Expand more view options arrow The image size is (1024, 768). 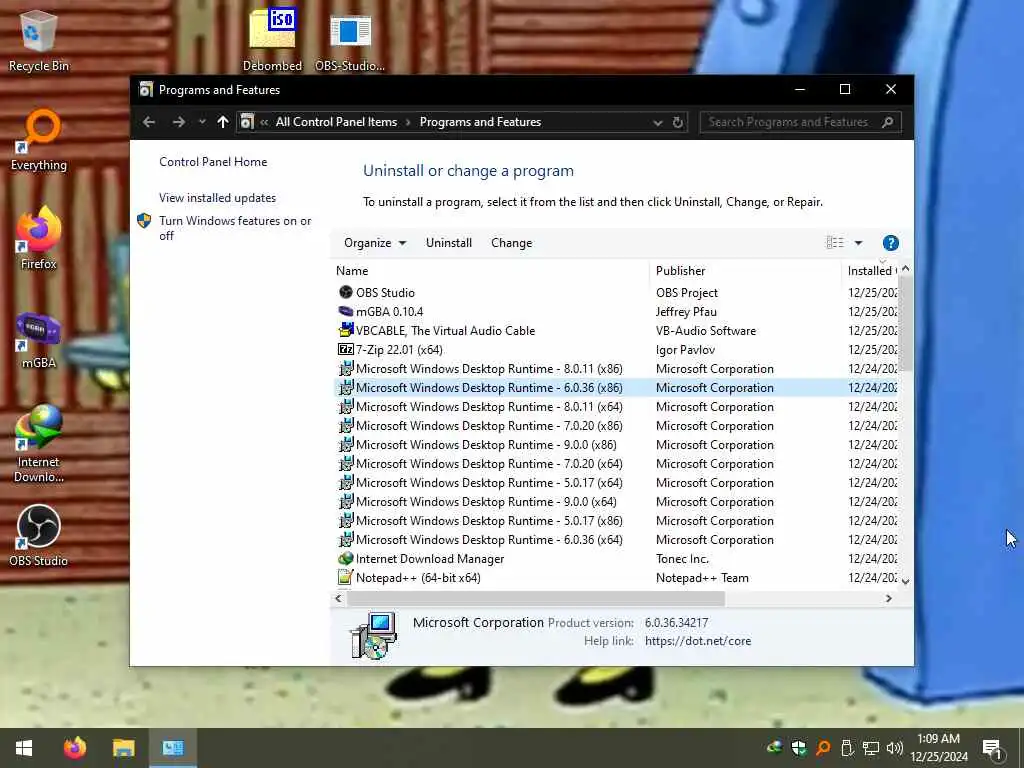[x=858, y=243]
